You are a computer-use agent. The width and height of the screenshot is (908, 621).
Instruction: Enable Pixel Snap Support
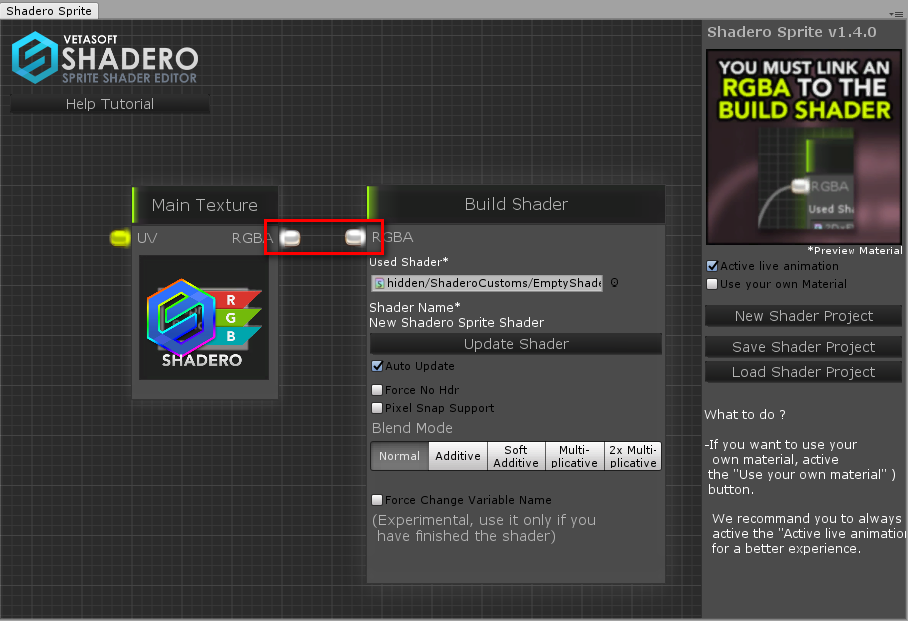click(377, 408)
